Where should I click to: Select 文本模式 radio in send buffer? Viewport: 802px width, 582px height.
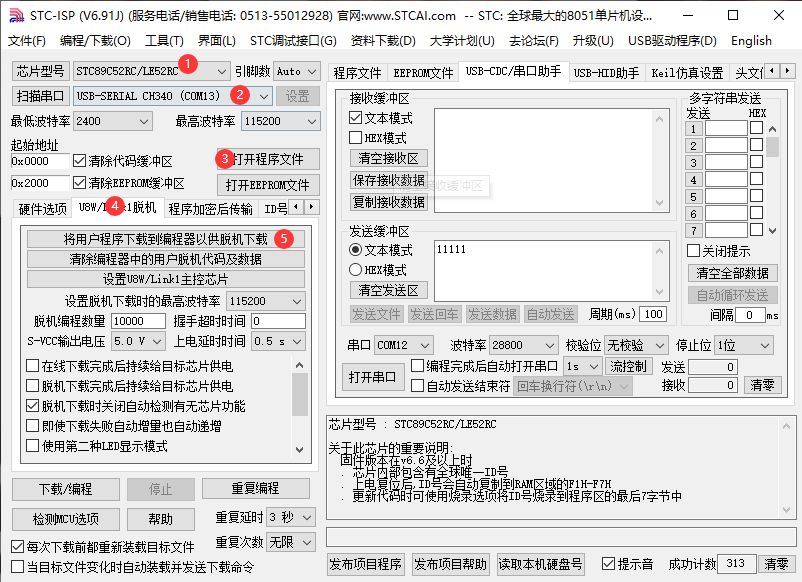(355, 250)
